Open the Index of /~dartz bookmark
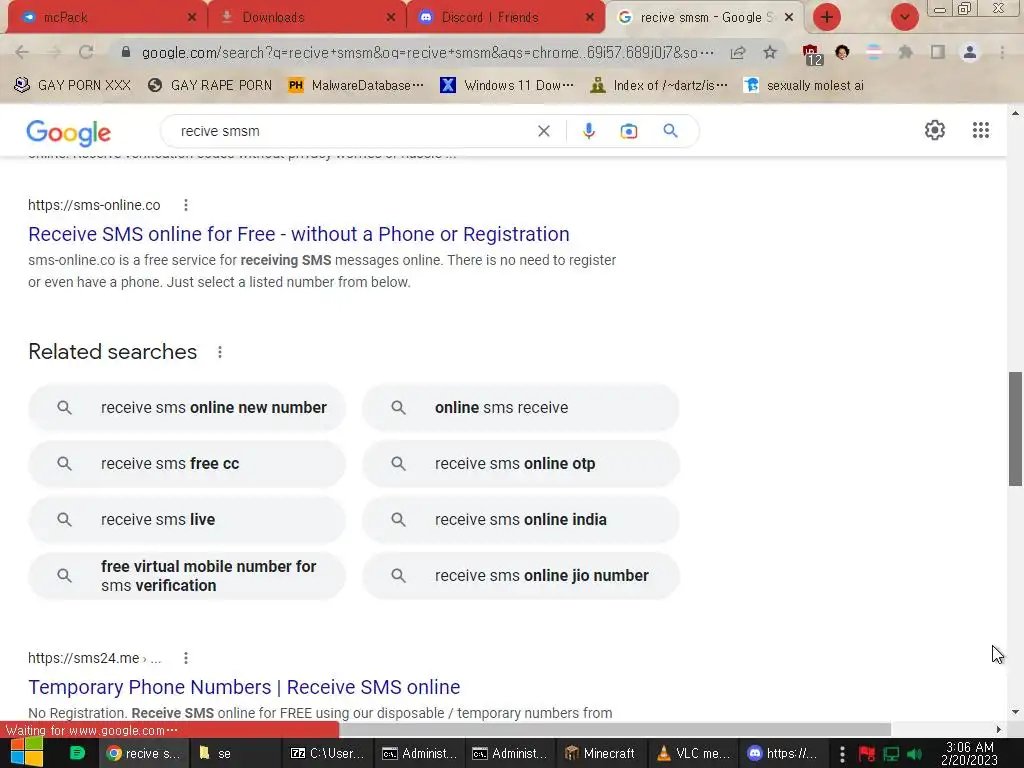Screen dimensions: 1024x768 (x=658, y=85)
